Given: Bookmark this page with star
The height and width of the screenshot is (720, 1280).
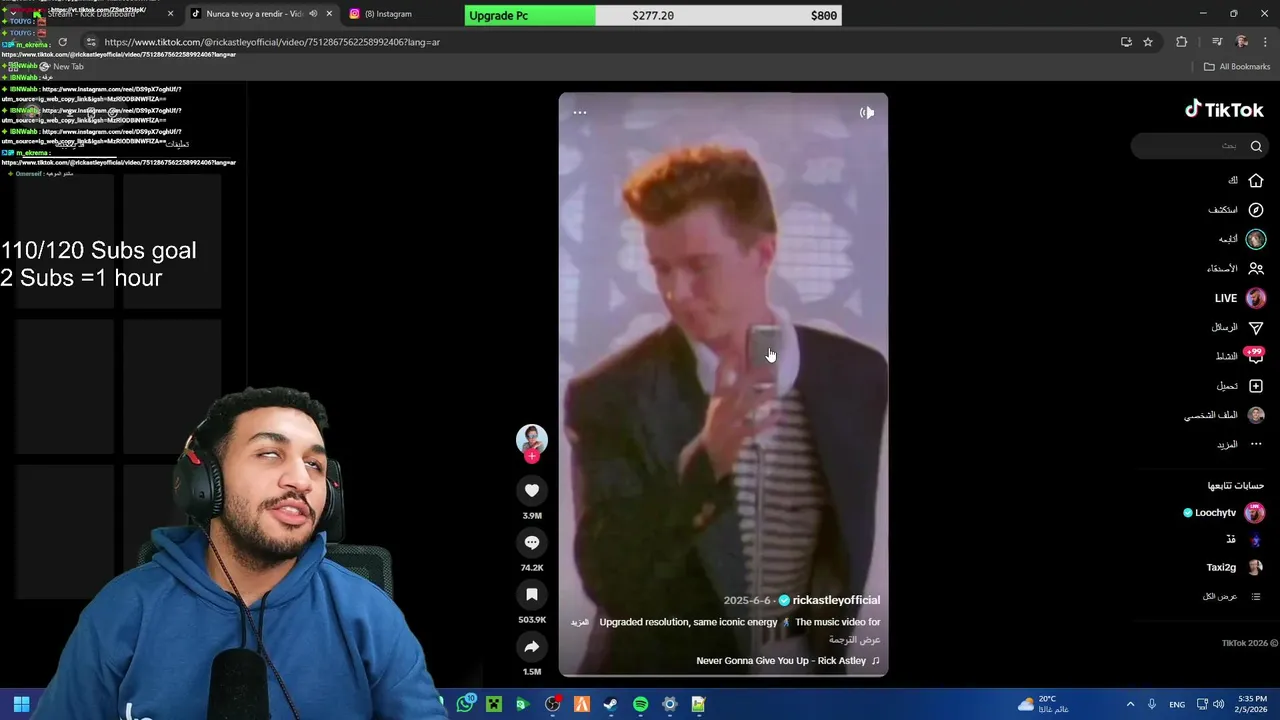Looking at the screenshot, I should click(x=1148, y=42).
